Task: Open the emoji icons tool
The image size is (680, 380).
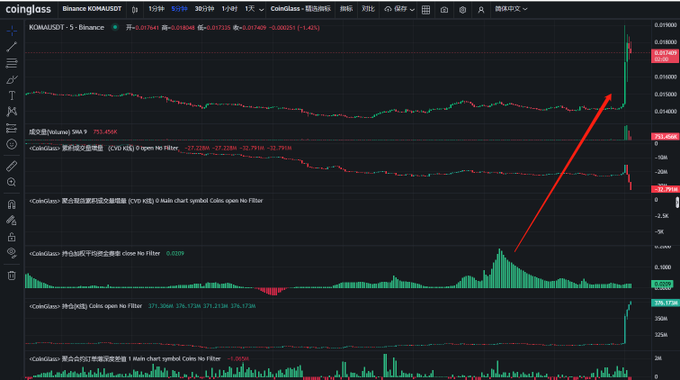Action: pyautogui.click(x=12, y=144)
